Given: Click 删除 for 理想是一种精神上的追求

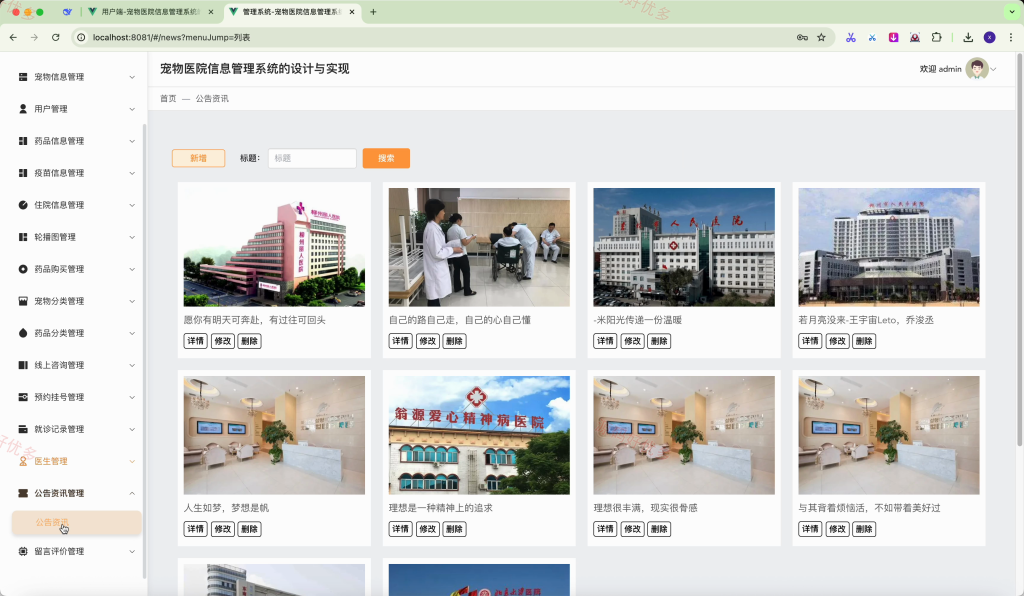Looking at the screenshot, I should click(454, 529).
